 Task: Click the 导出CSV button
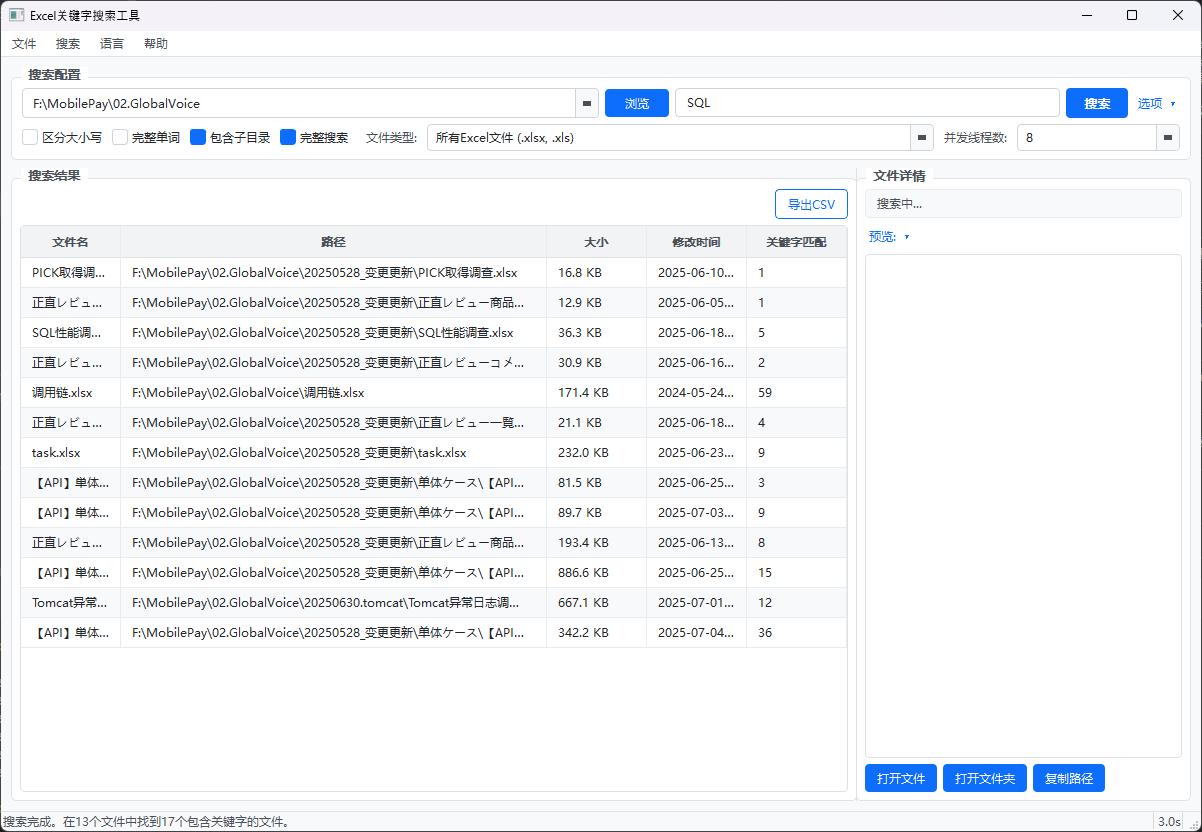coord(811,204)
